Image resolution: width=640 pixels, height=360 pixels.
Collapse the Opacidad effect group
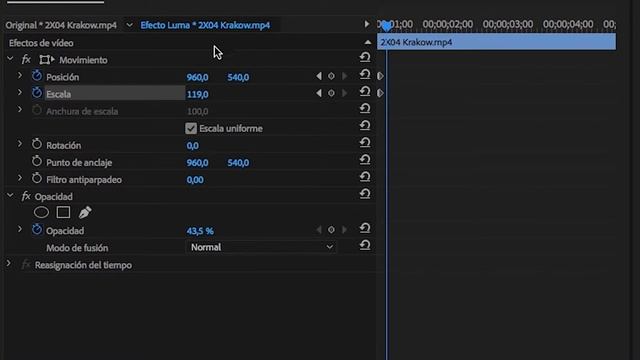pos(10,196)
